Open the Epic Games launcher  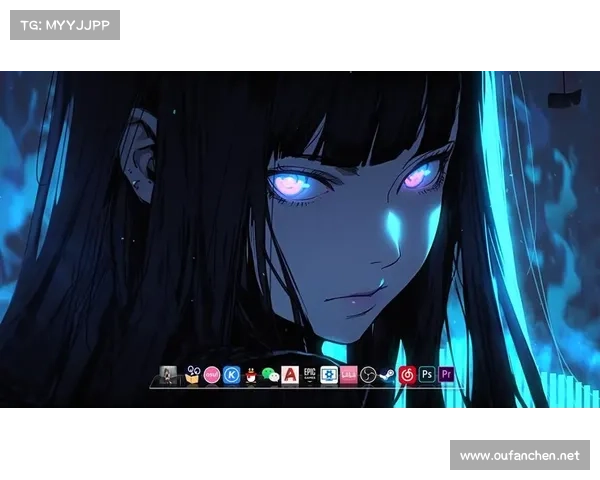coord(309,375)
